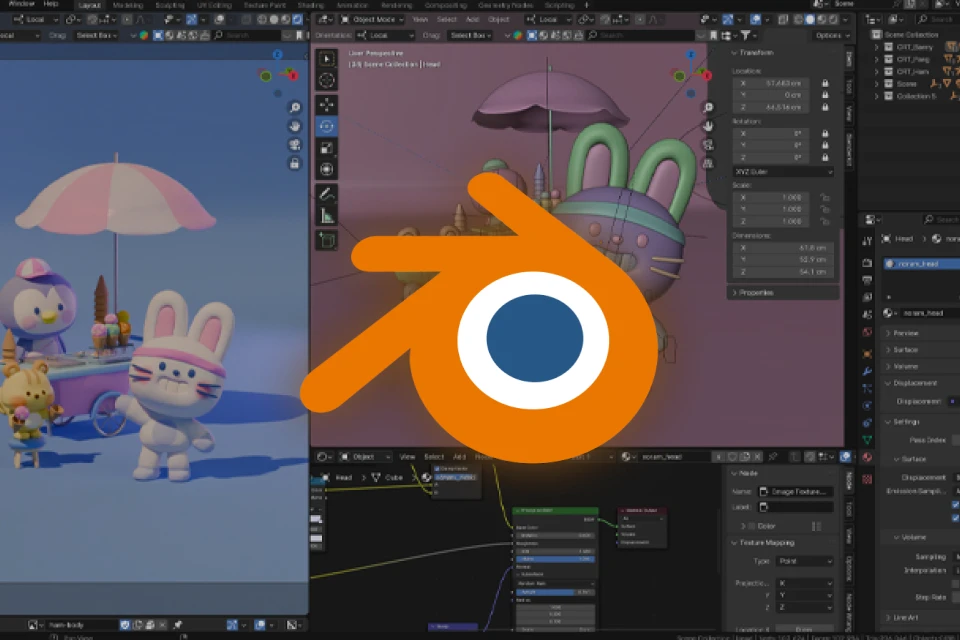The image size is (960, 640).
Task: Toggle lock on Location X
Action: 825,83
